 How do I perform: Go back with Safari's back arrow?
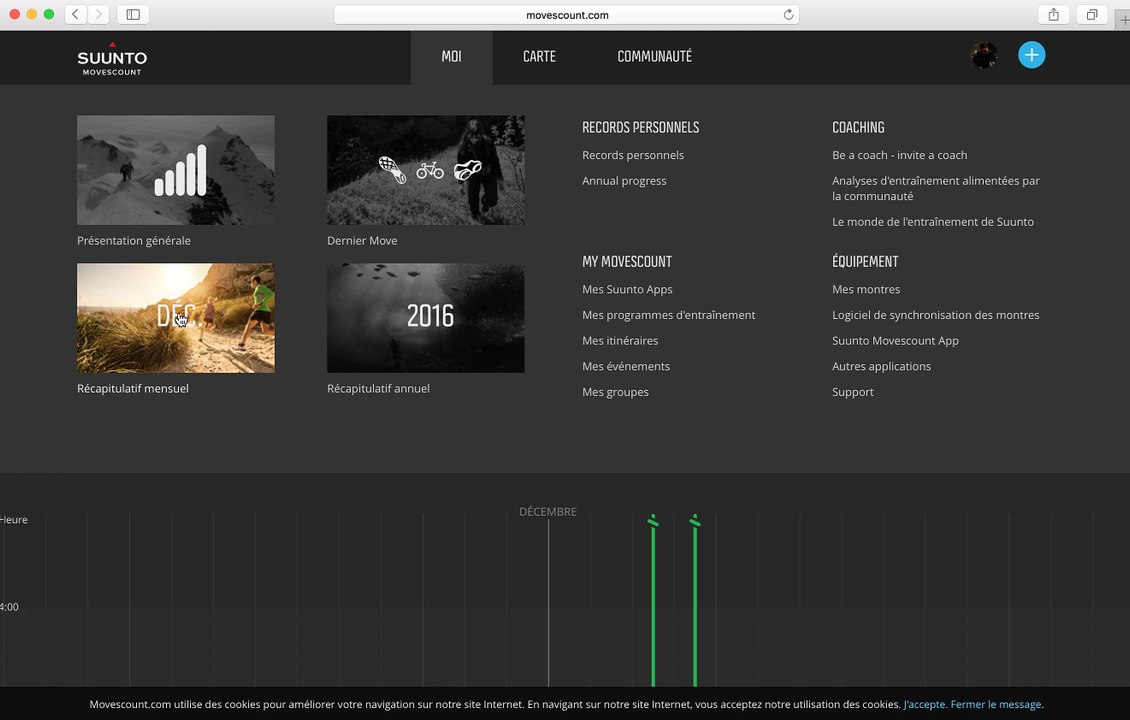point(76,14)
